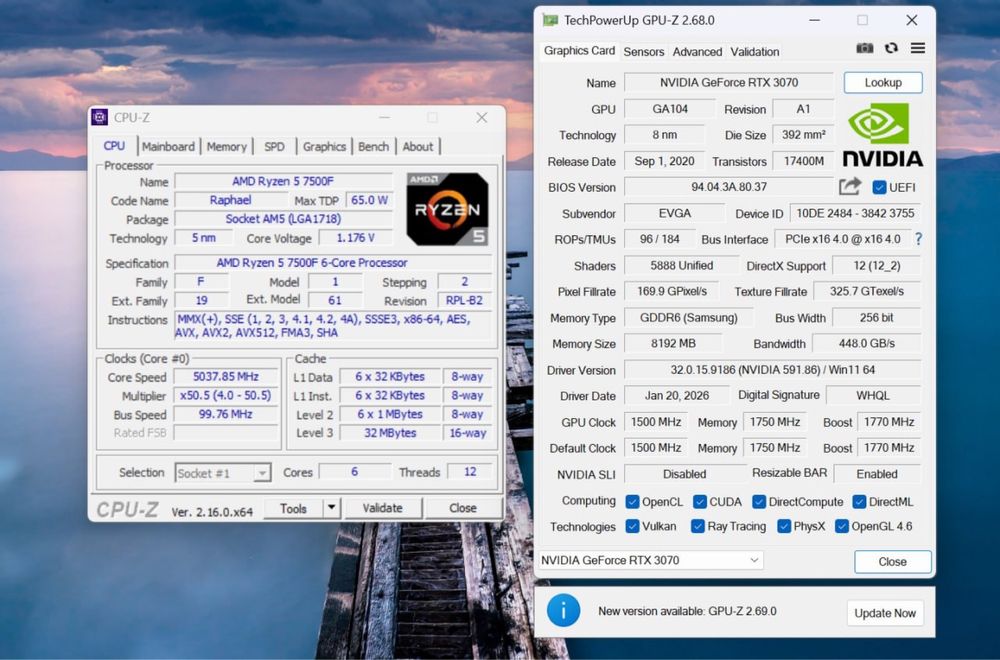The width and height of the screenshot is (1000, 660).
Task: Switch to the Bench tab
Action: tap(373, 147)
